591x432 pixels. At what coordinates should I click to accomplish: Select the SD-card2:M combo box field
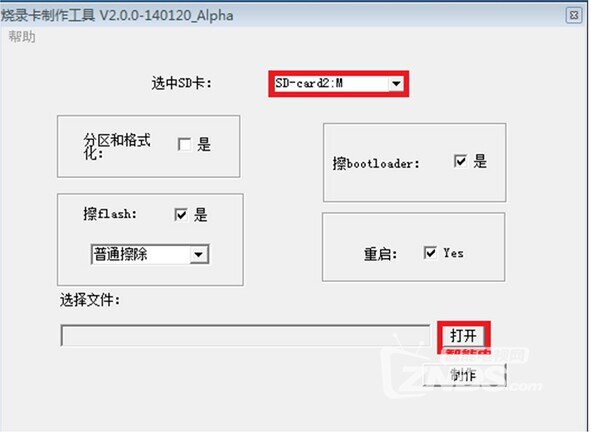click(338, 83)
